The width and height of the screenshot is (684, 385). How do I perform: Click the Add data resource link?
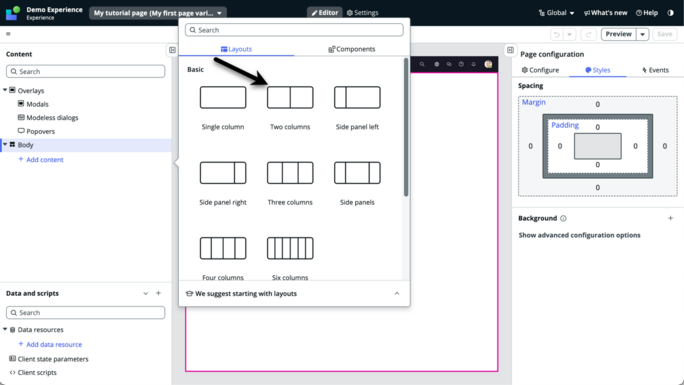coord(50,344)
